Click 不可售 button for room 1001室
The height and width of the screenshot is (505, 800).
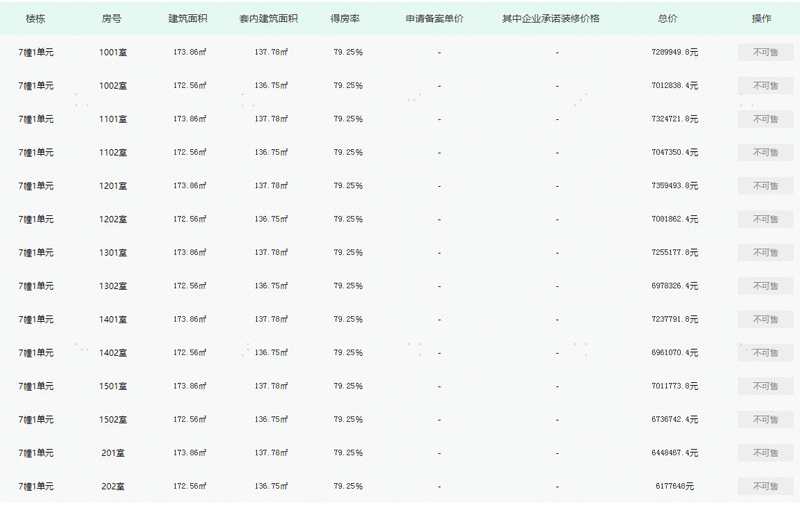pyautogui.click(x=765, y=52)
